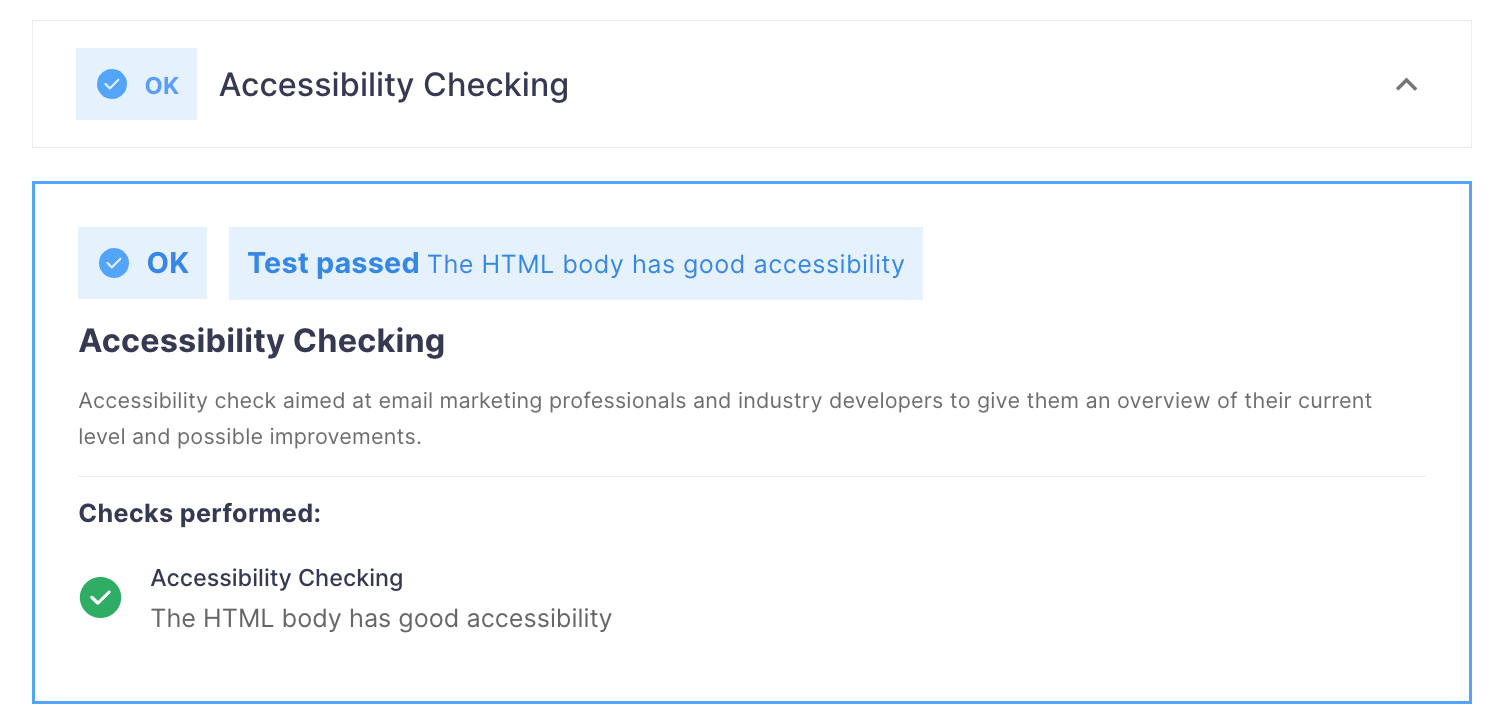Click the blue checkmark icon in panel OK badge
This screenshot has height=726, width=1496.
coord(114,263)
